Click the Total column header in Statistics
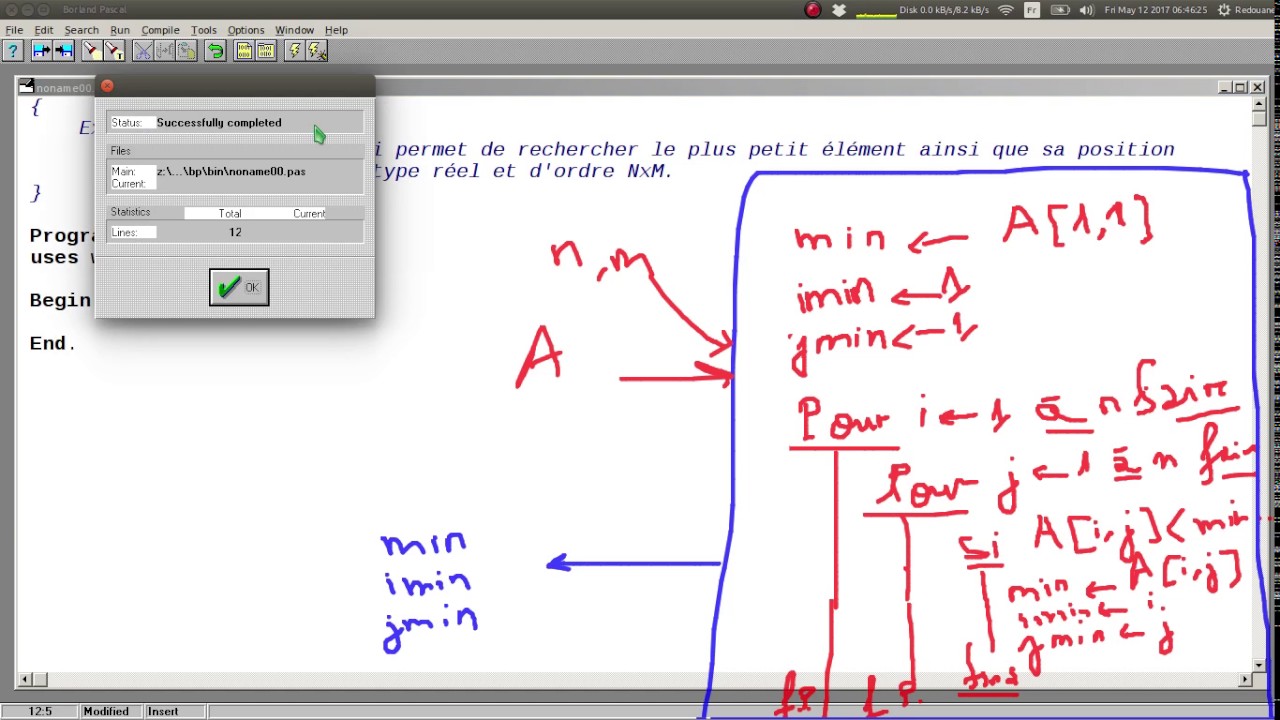Viewport: 1280px width, 720px height. (x=230, y=213)
